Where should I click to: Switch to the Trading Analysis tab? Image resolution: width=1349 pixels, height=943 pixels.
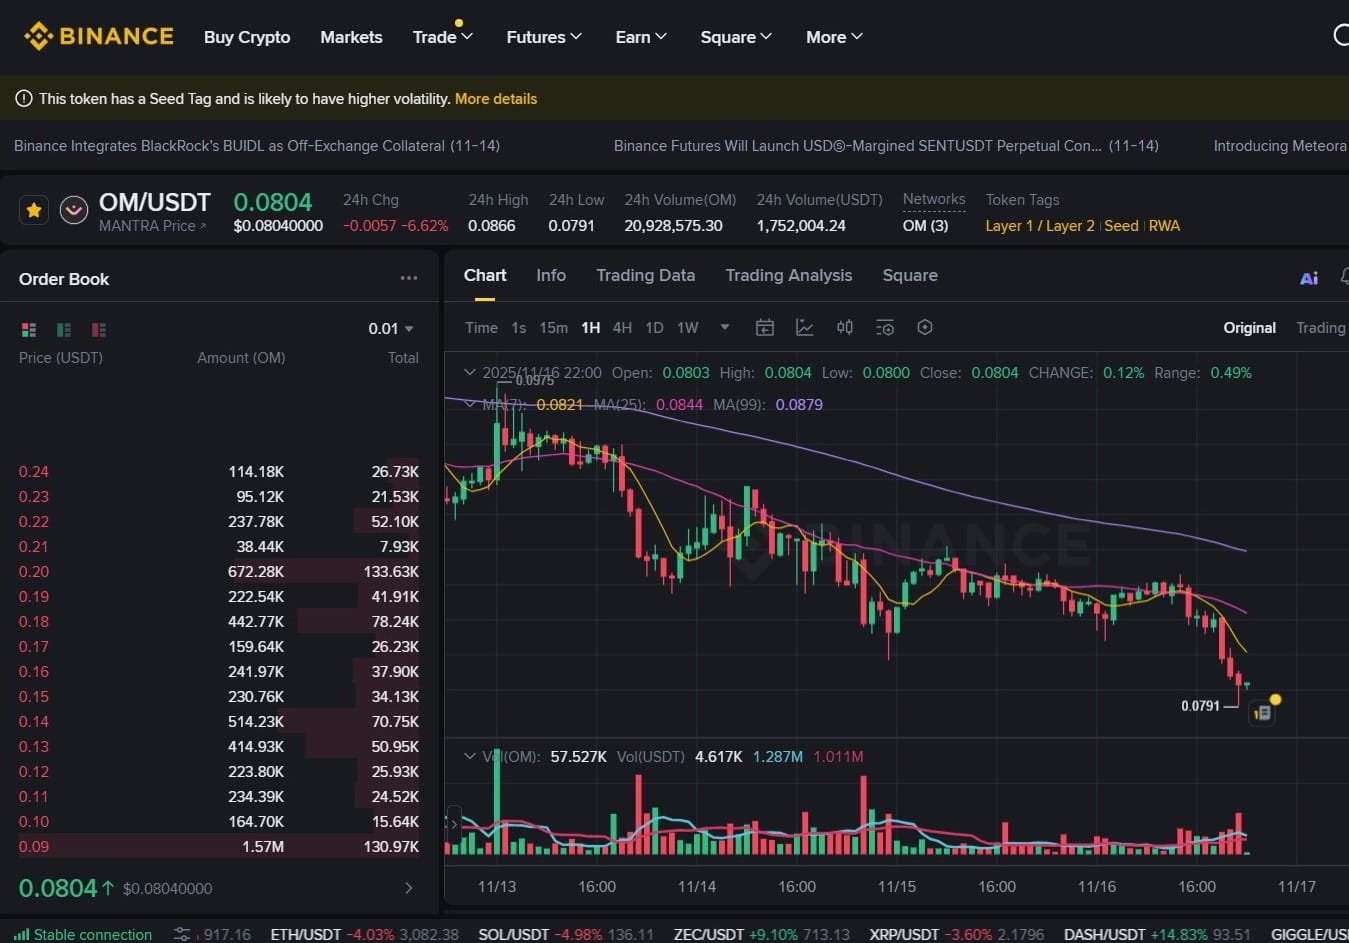789,275
